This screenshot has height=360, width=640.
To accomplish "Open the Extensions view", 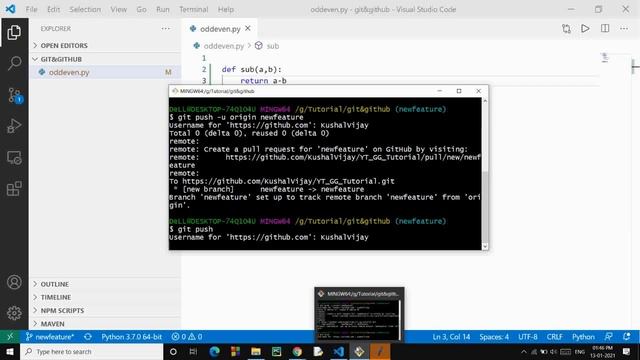I will [x=14, y=189].
